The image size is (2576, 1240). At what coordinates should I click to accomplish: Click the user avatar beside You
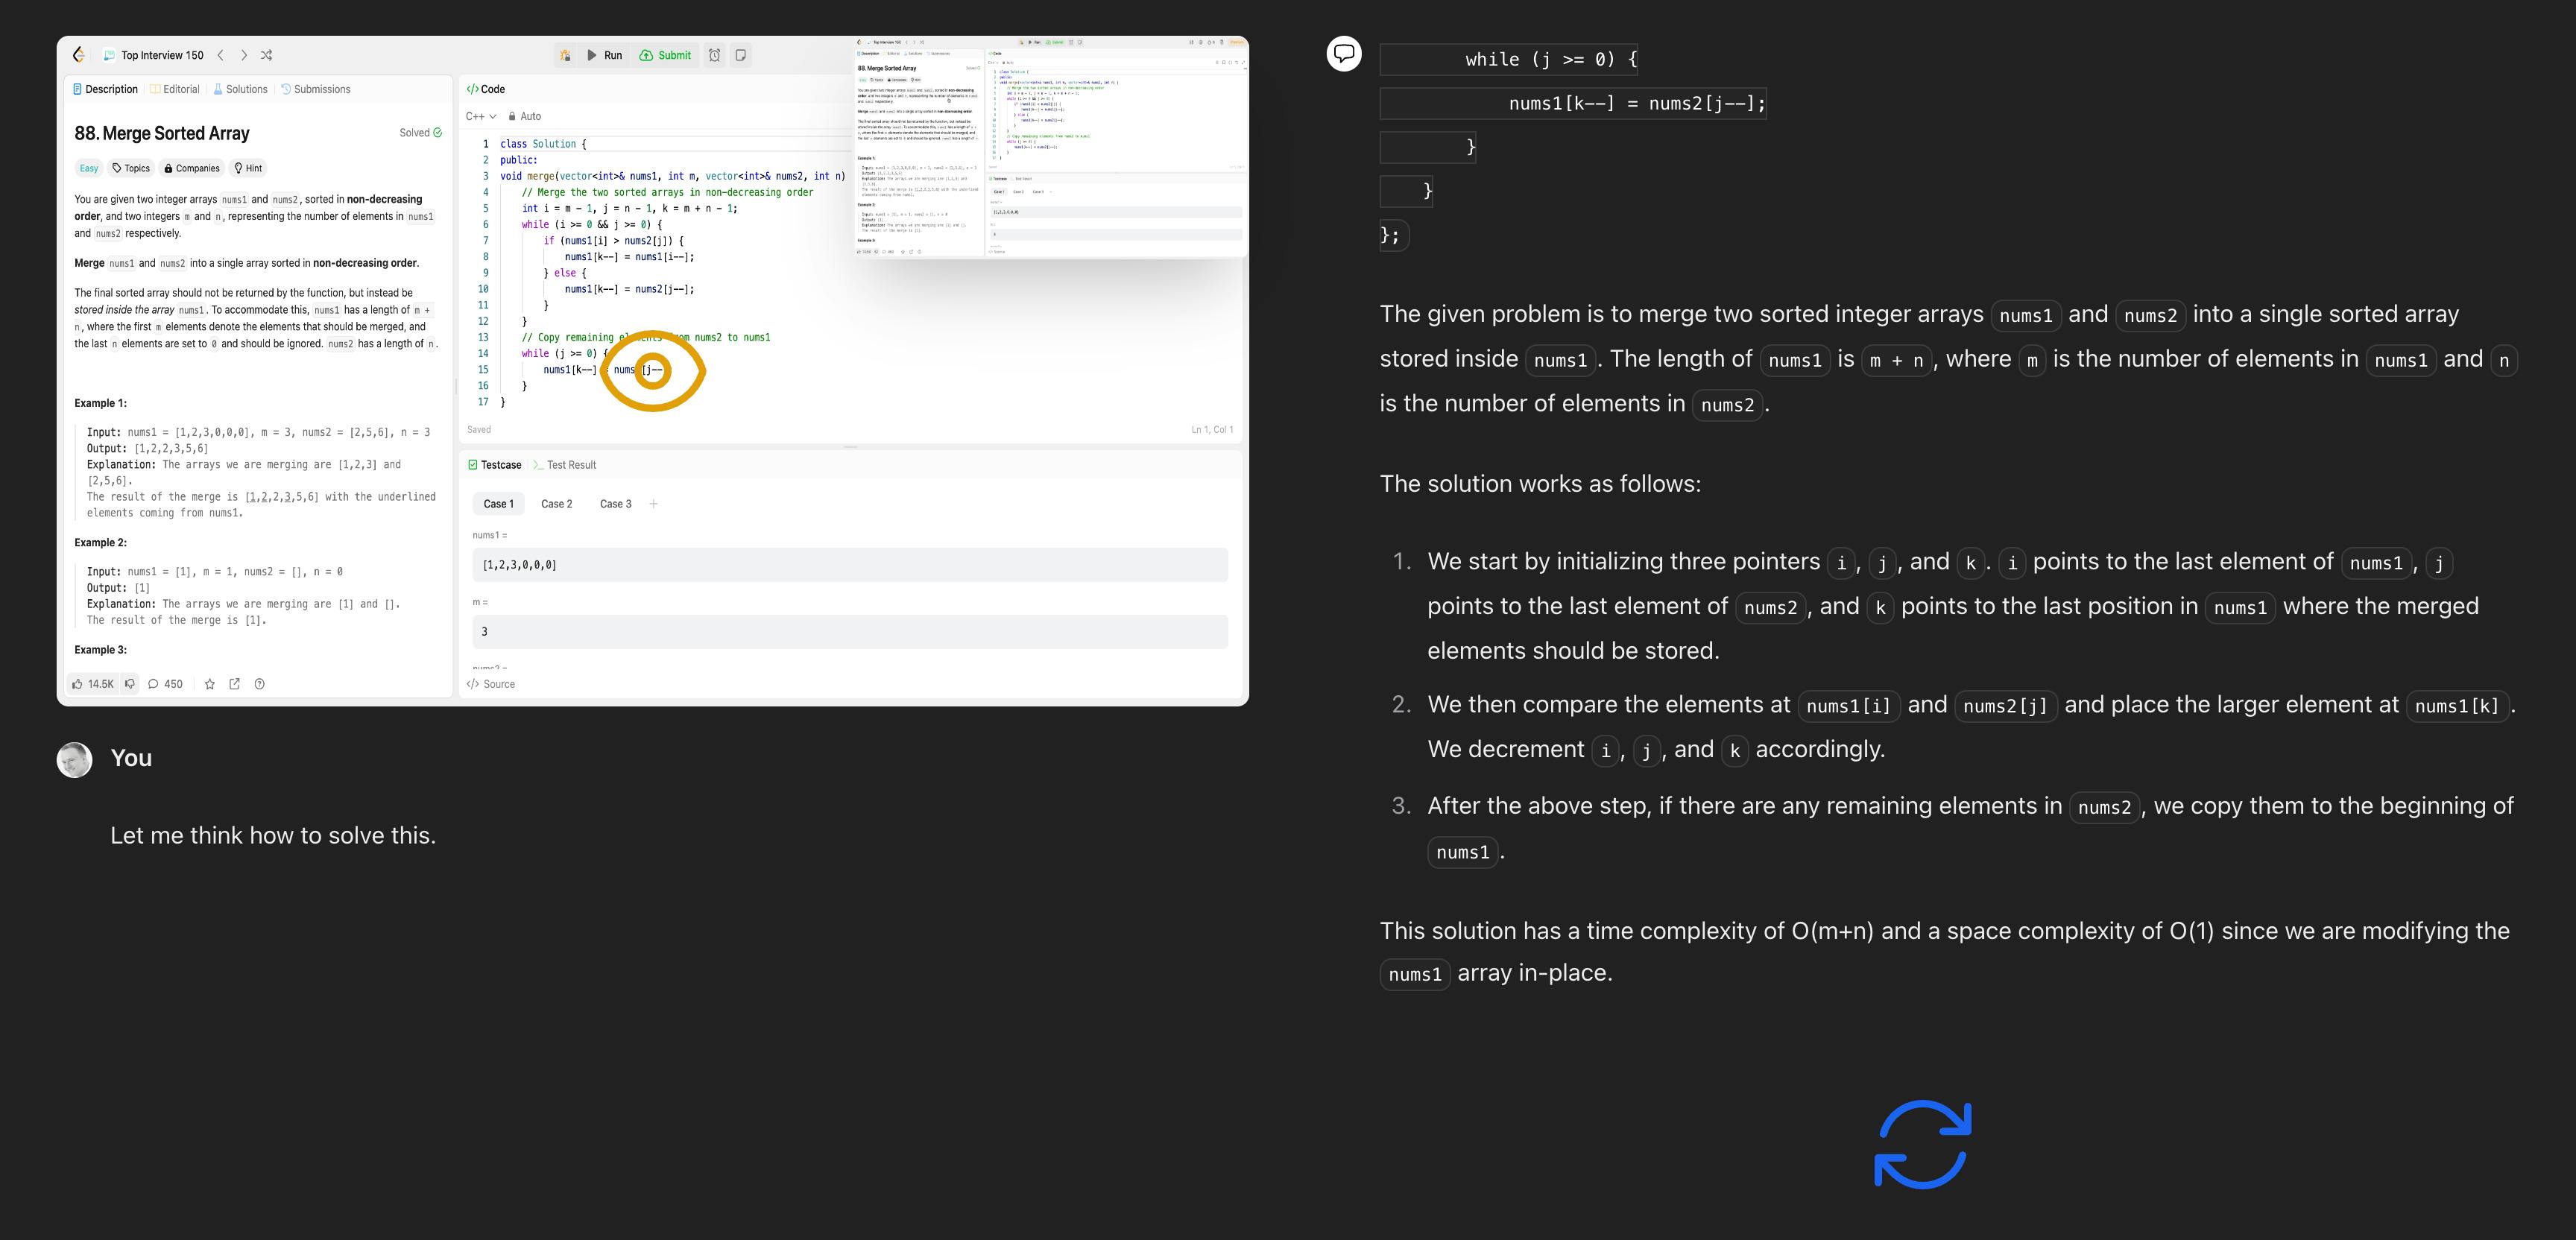pyautogui.click(x=75, y=759)
